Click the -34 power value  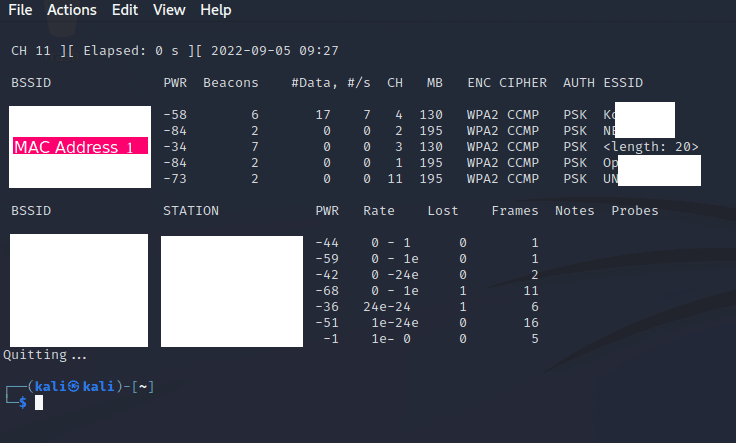pos(175,147)
